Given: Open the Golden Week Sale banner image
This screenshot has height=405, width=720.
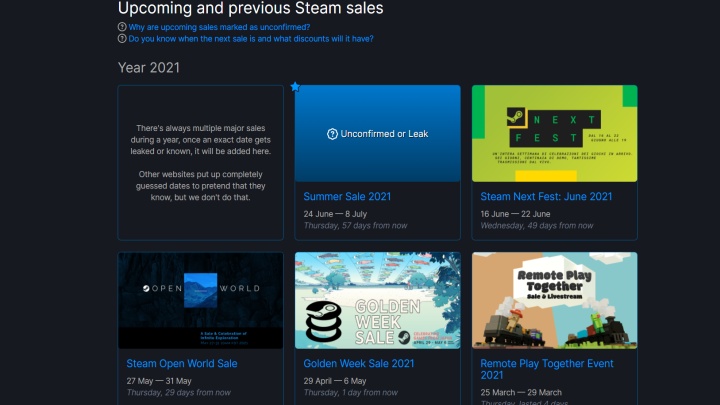Looking at the screenshot, I should tap(377, 300).
